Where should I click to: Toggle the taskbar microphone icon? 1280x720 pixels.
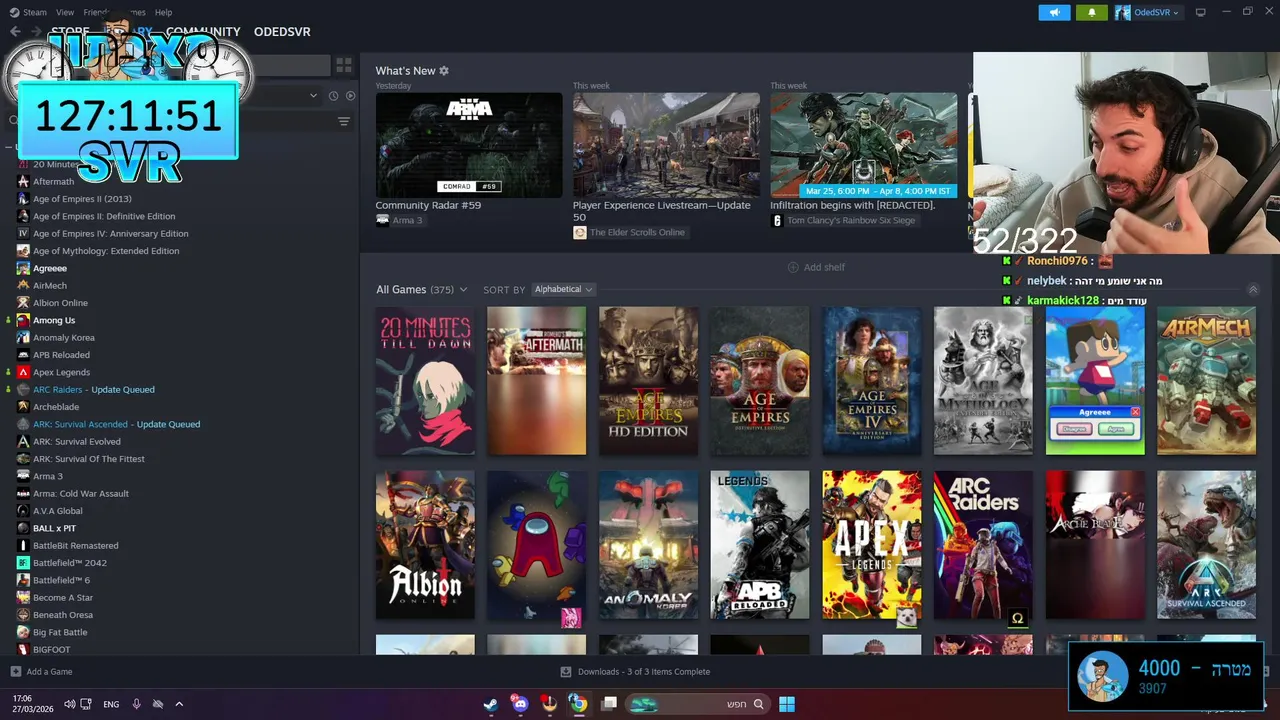136,704
